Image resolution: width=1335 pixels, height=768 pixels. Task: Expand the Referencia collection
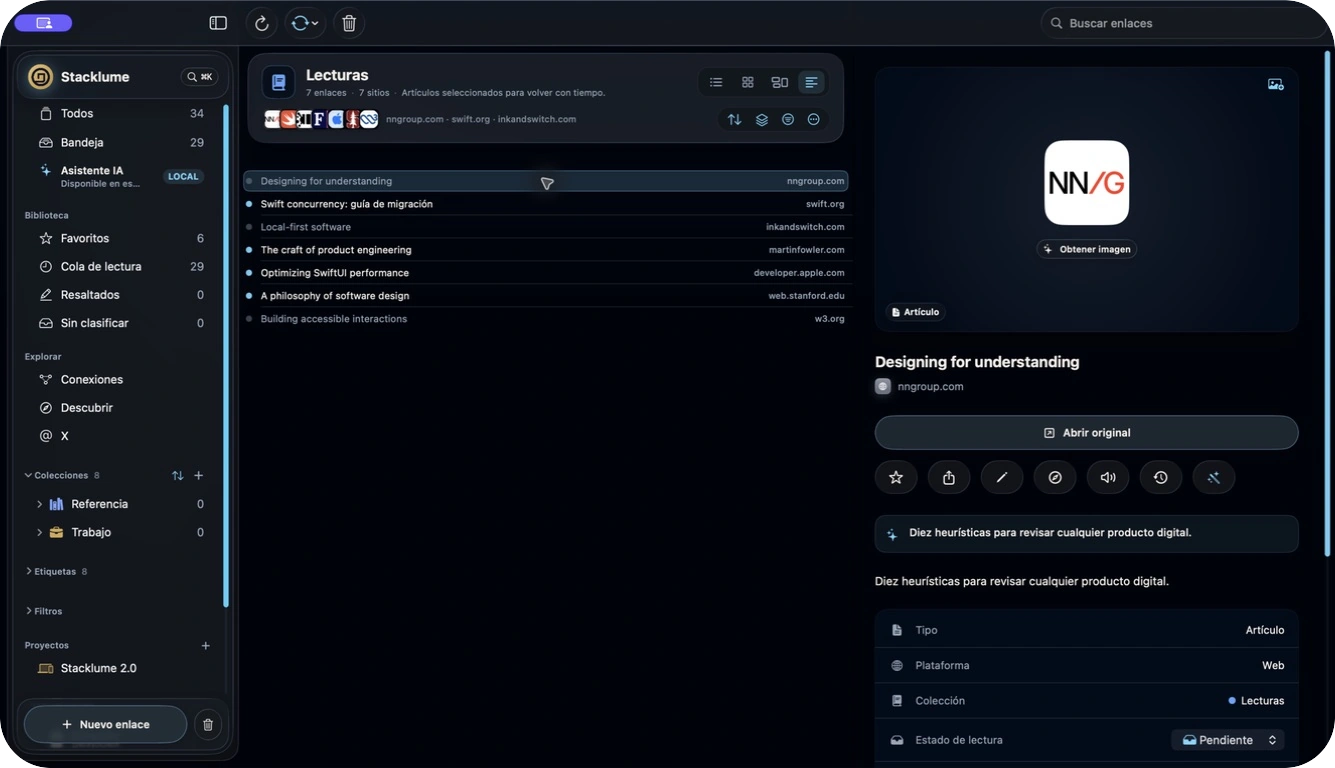(x=39, y=504)
